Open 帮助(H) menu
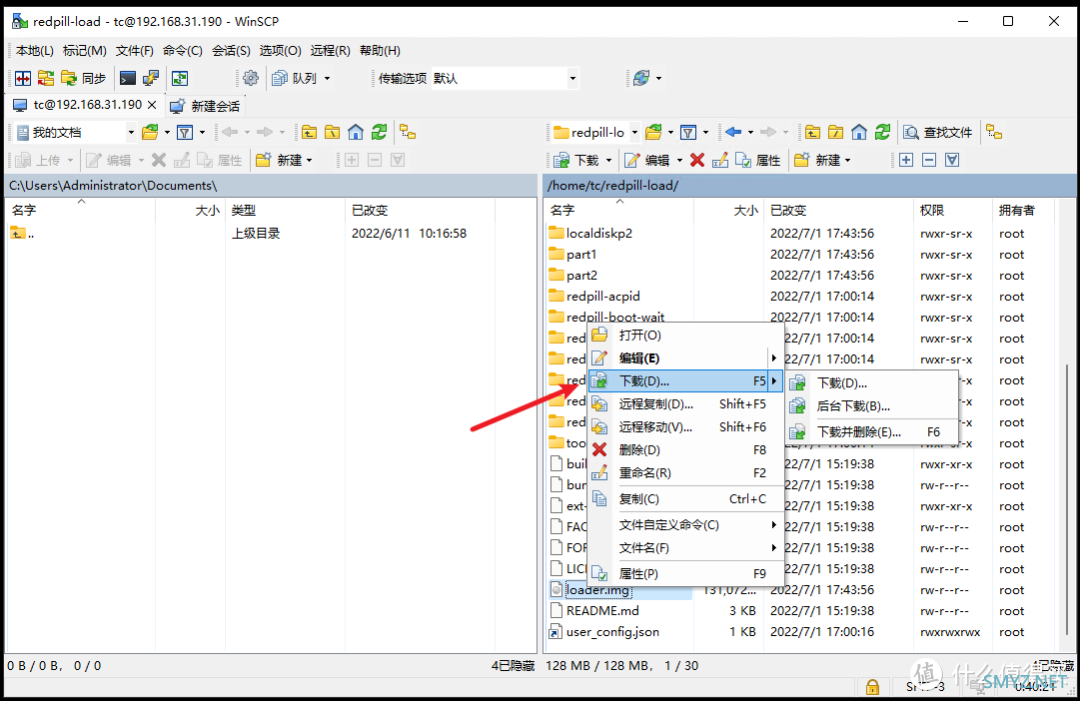The width and height of the screenshot is (1080, 701). tap(380, 50)
